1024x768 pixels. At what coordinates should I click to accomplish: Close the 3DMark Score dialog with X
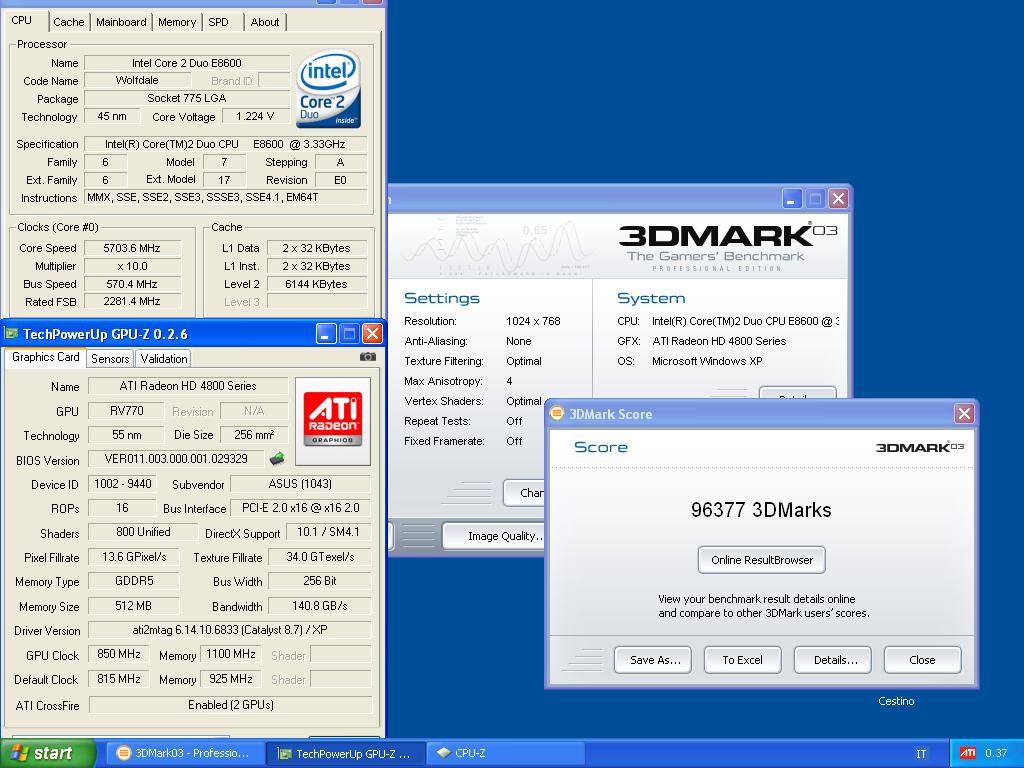964,413
